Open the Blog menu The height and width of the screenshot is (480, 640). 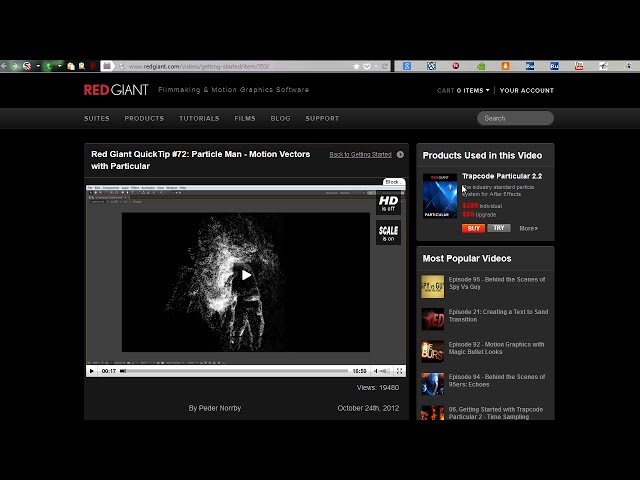[280, 118]
